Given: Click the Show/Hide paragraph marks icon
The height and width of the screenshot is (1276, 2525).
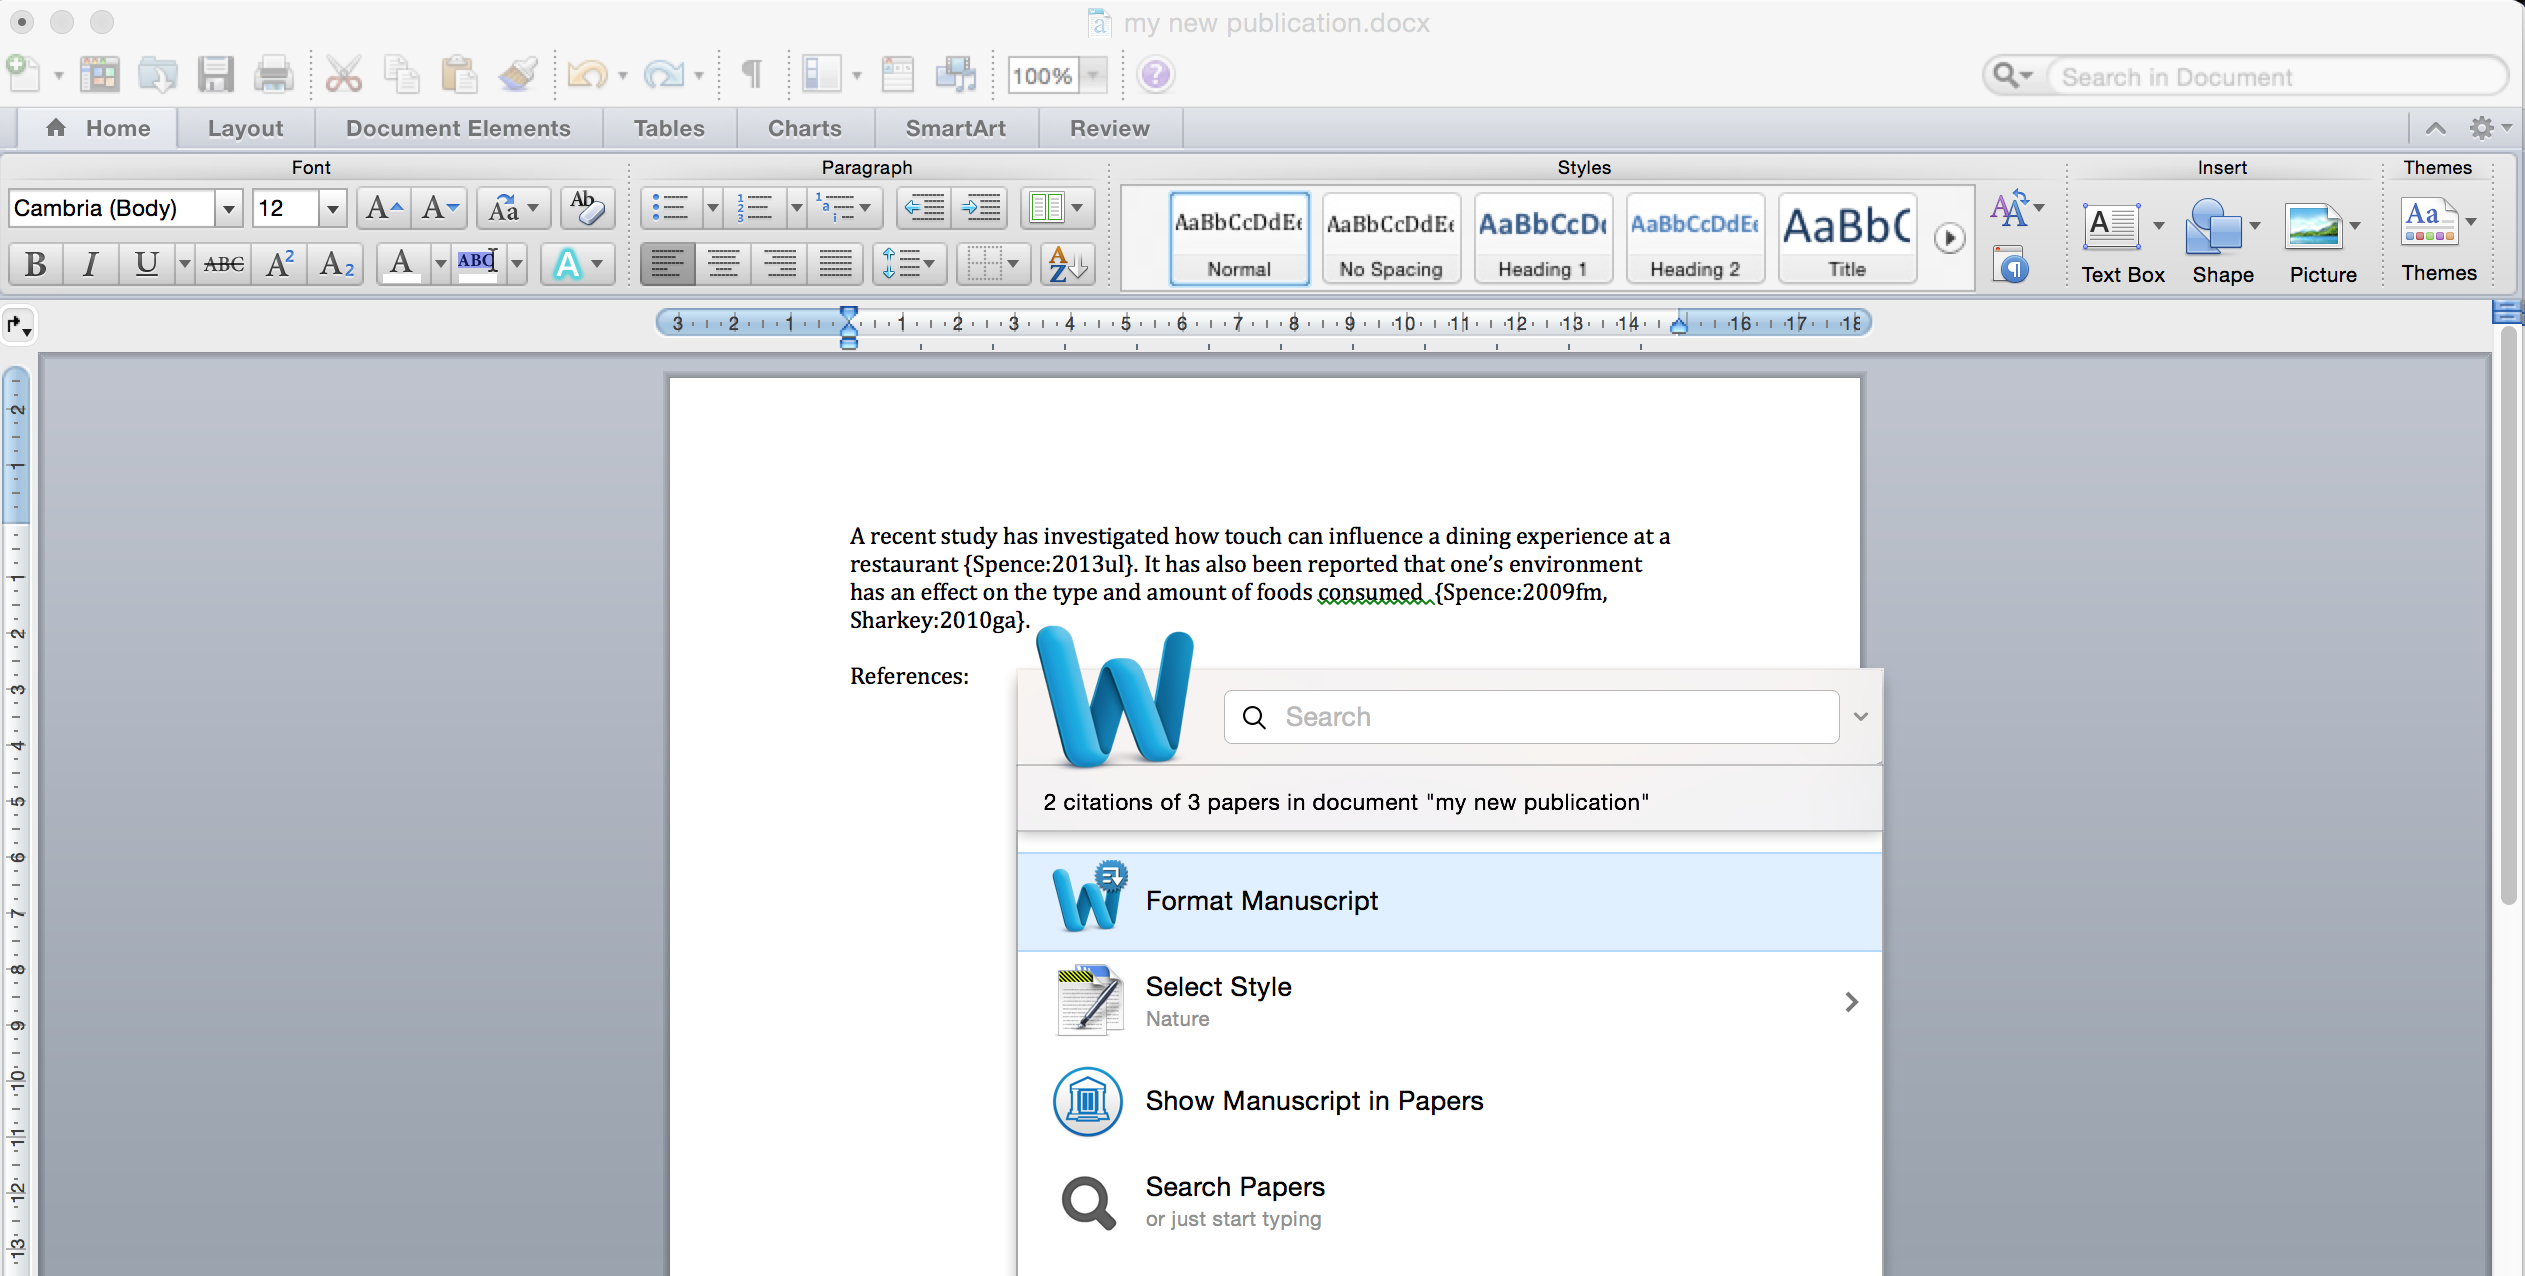Looking at the screenshot, I should pos(752,75).
